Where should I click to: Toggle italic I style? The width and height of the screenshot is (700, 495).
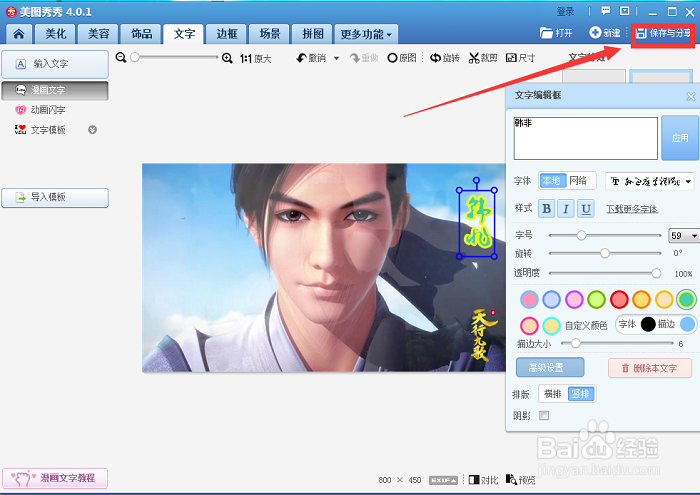tap(566, 208)
